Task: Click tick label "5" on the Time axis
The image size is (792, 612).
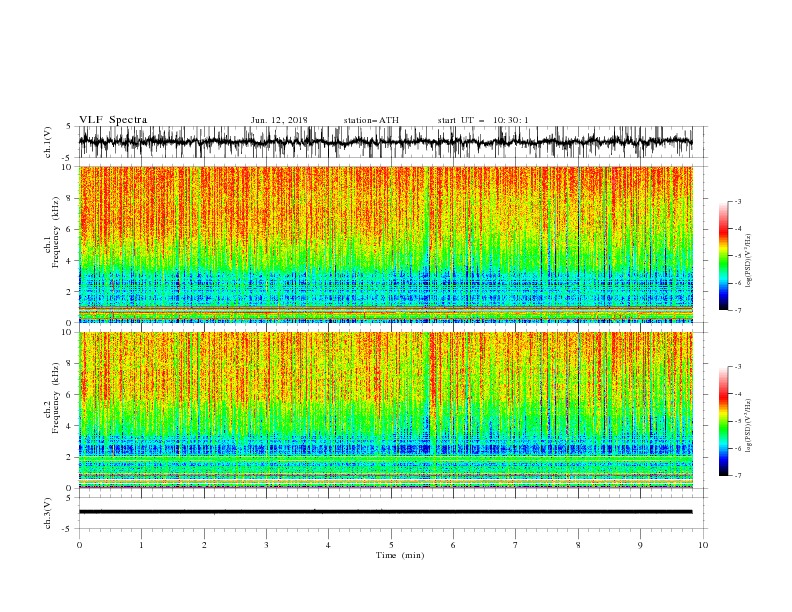Action: (391, 545)
